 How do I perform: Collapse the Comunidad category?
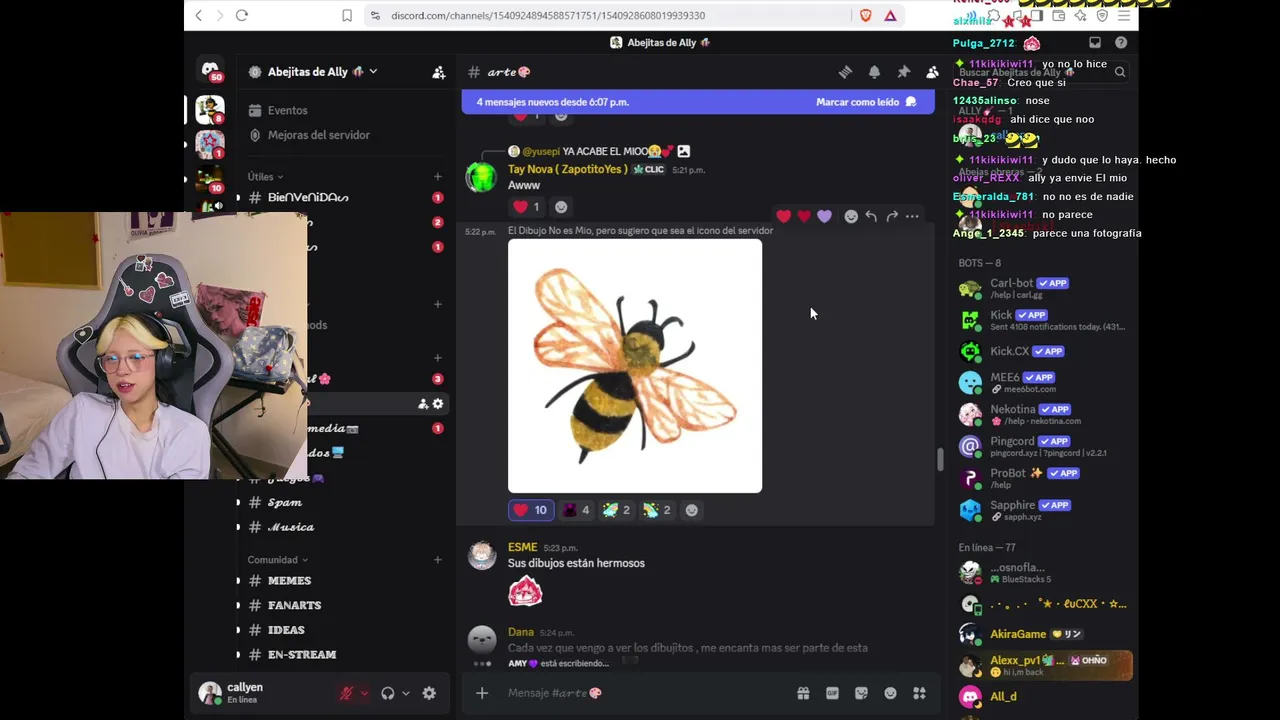click(278, 560)
